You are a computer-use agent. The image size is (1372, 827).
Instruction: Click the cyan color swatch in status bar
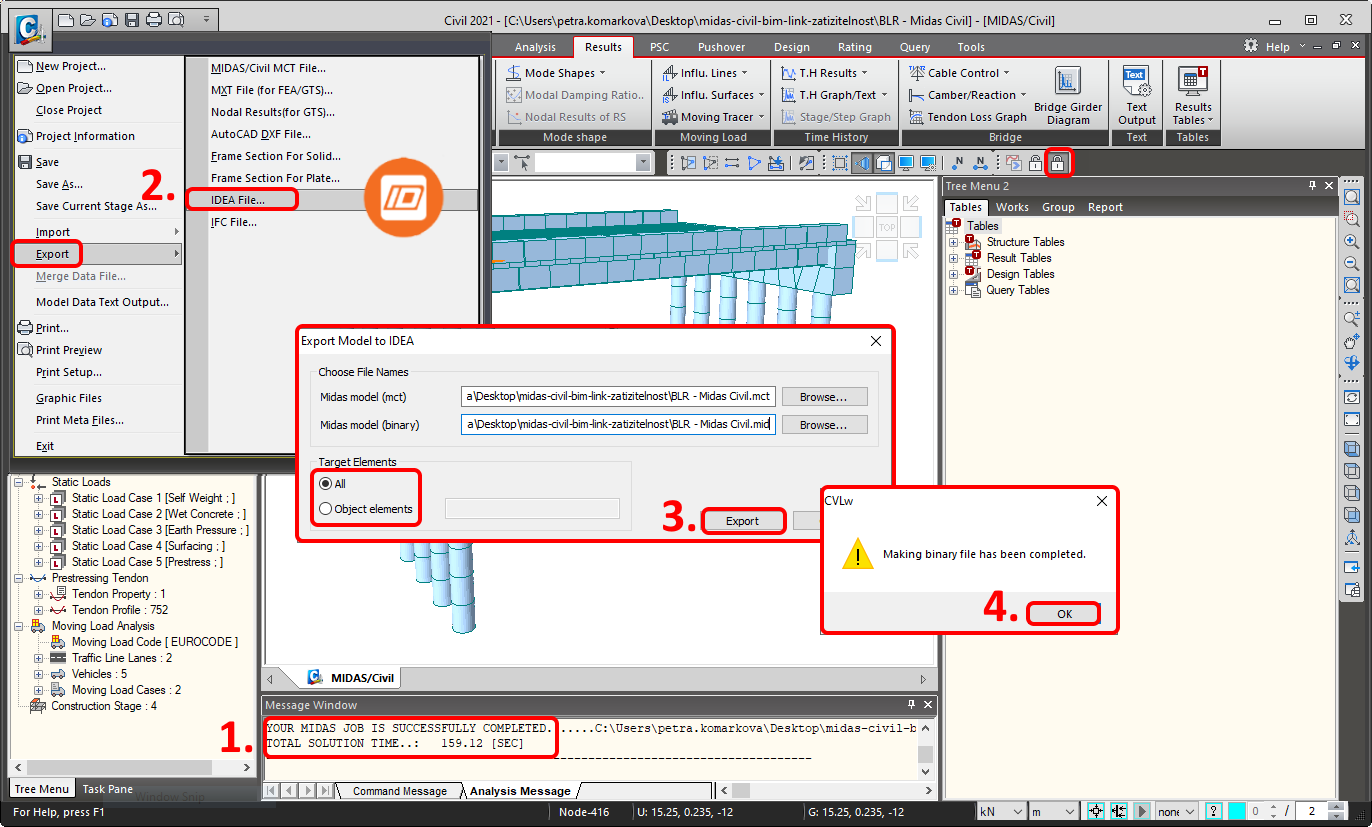(1237, 811)
